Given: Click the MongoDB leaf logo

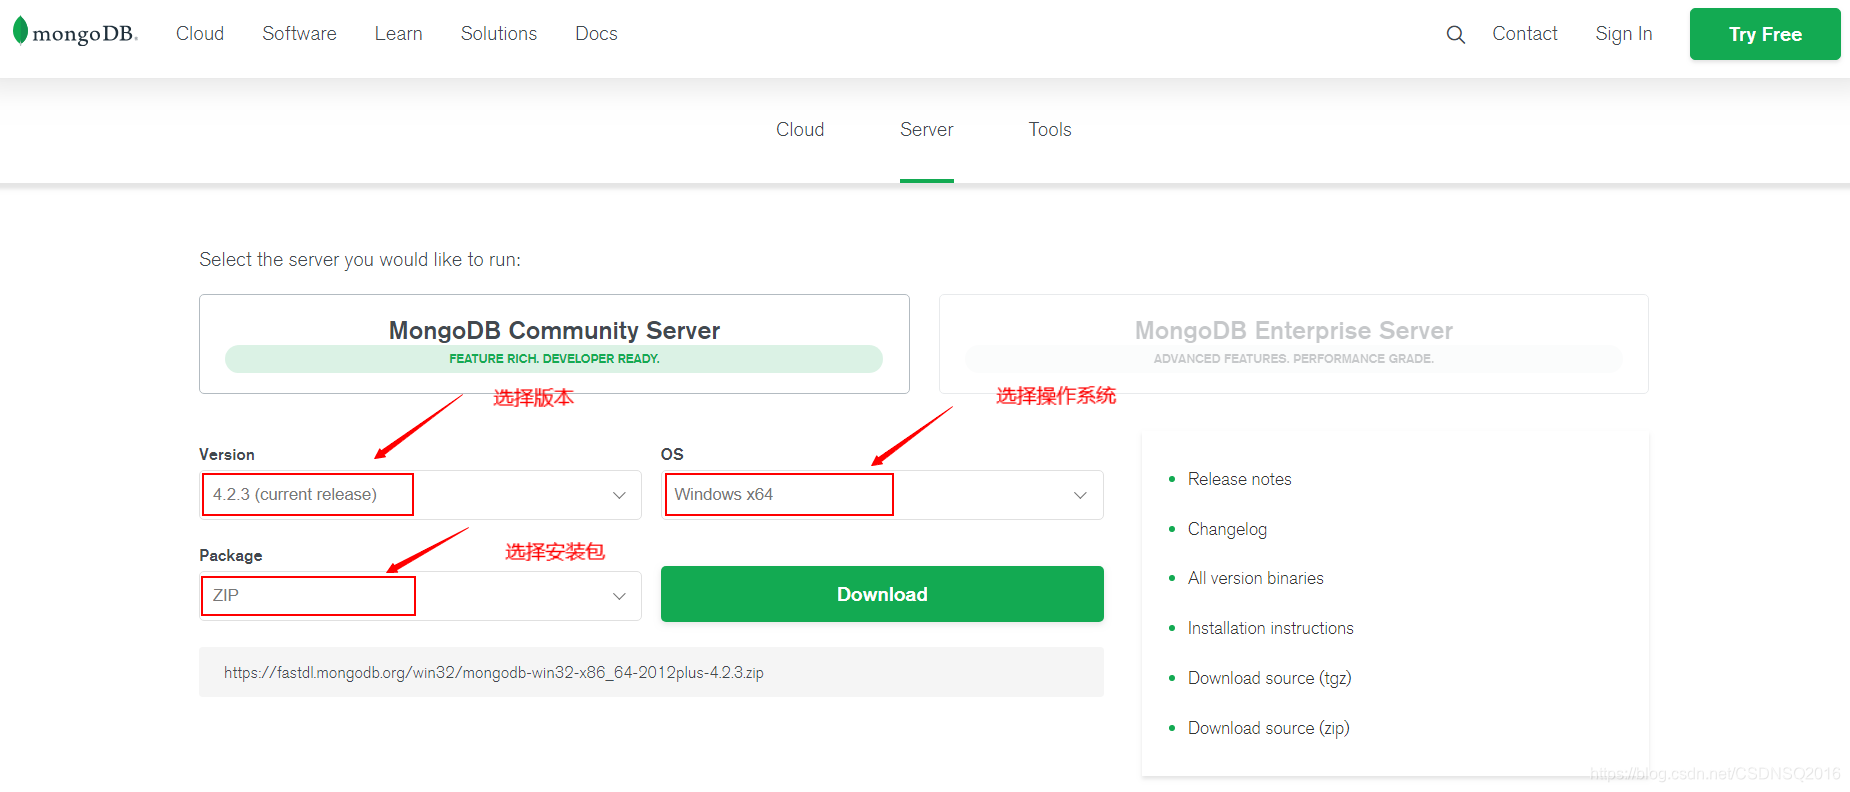Looking at the screenshot, I should point(75,33).
